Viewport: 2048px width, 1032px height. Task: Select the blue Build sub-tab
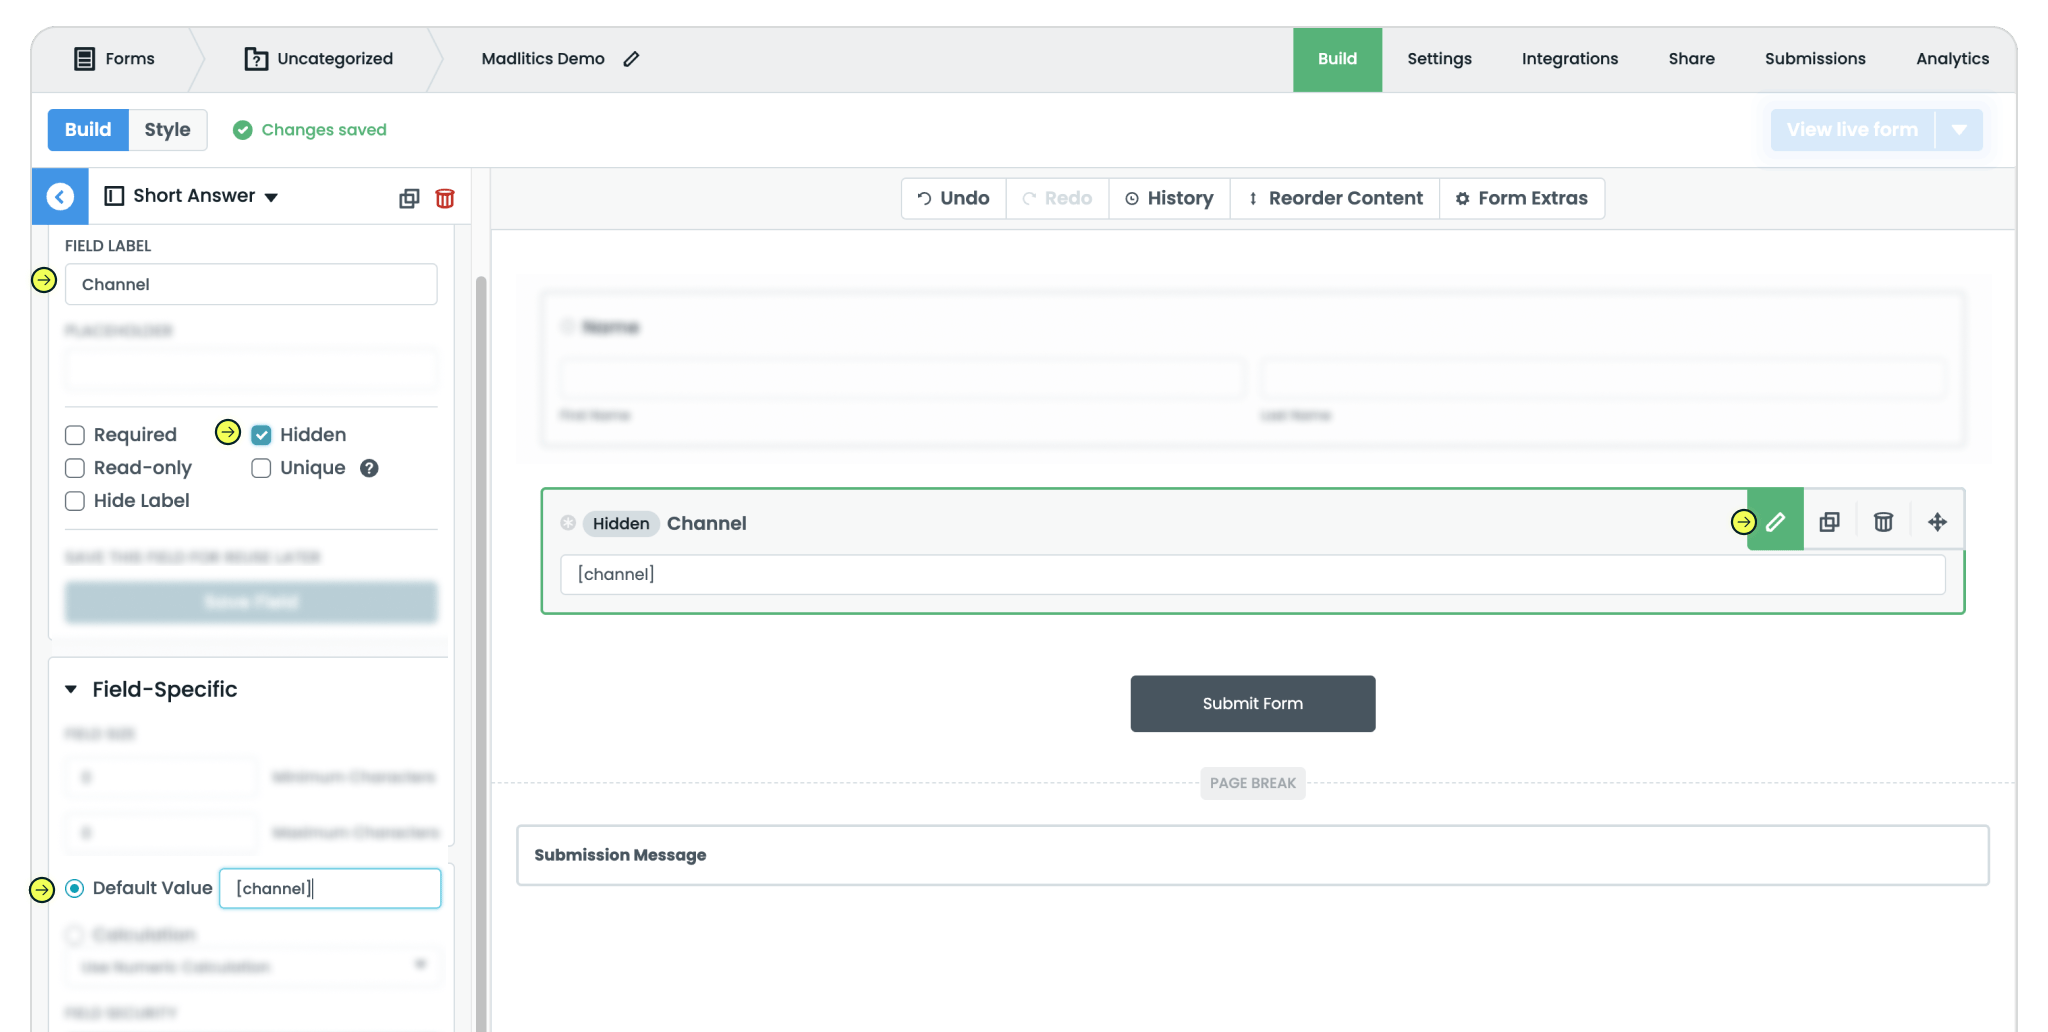(88, 130)
